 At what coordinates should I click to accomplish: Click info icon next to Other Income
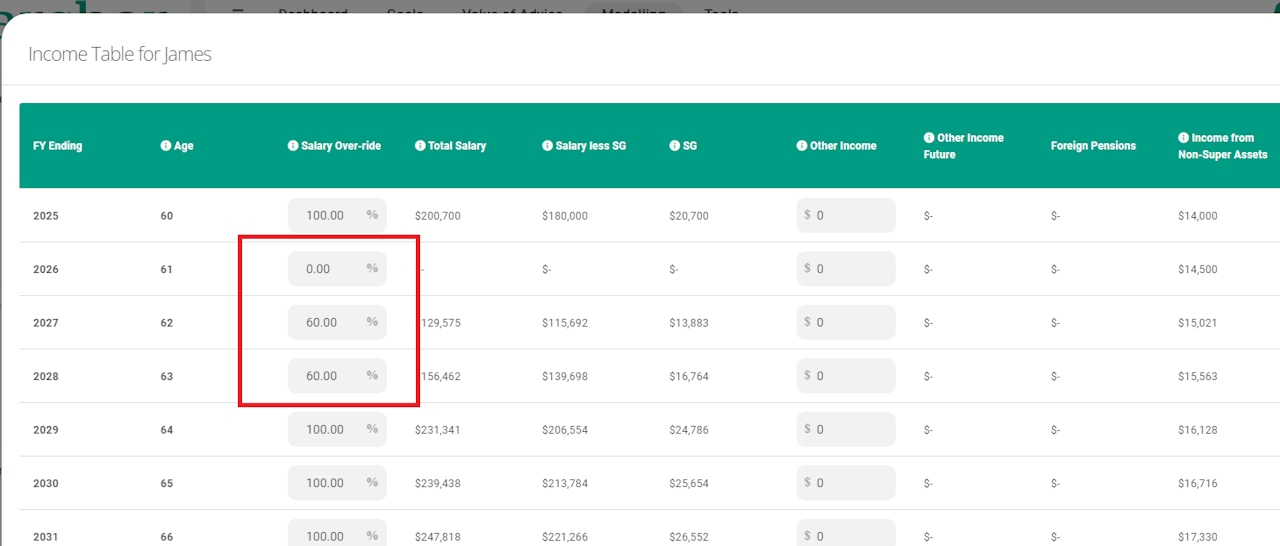(802, 146)
